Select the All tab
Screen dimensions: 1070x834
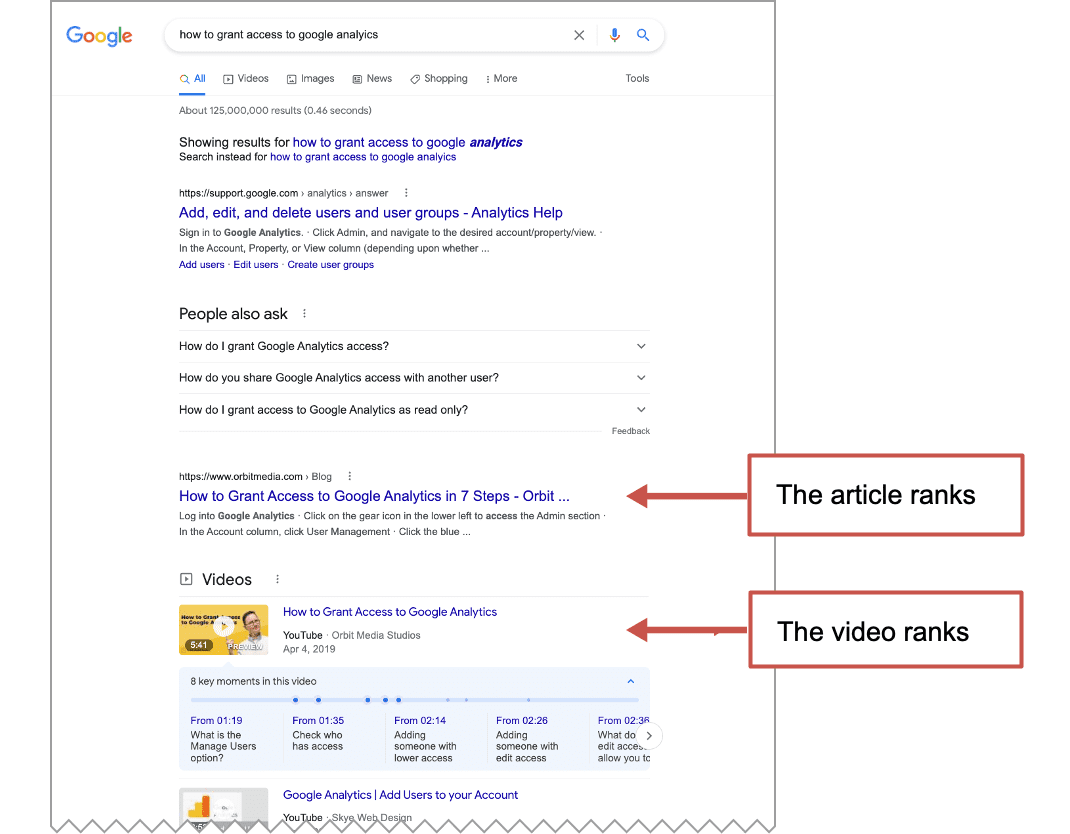[192, 78]
